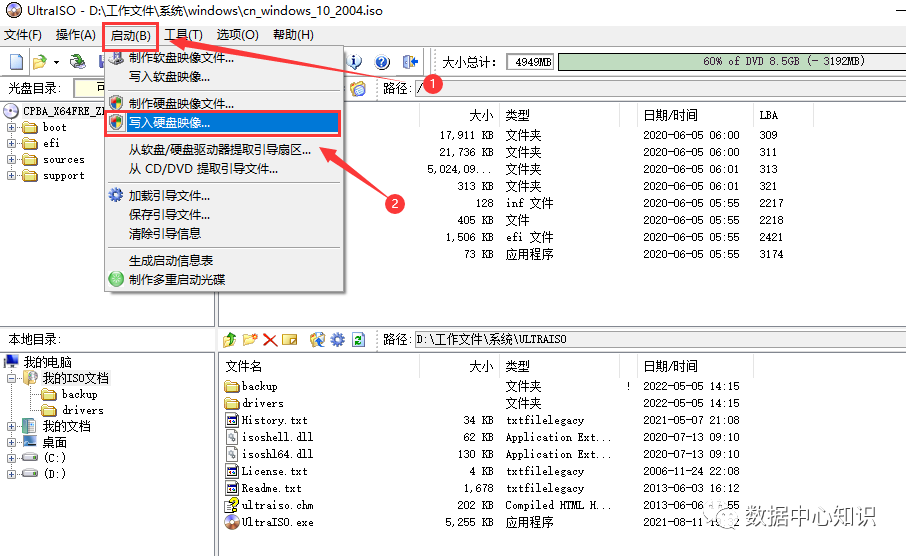906x556 pixels.
Task: Click the 我的电脑 computer icon
Action: coord(11,362)
